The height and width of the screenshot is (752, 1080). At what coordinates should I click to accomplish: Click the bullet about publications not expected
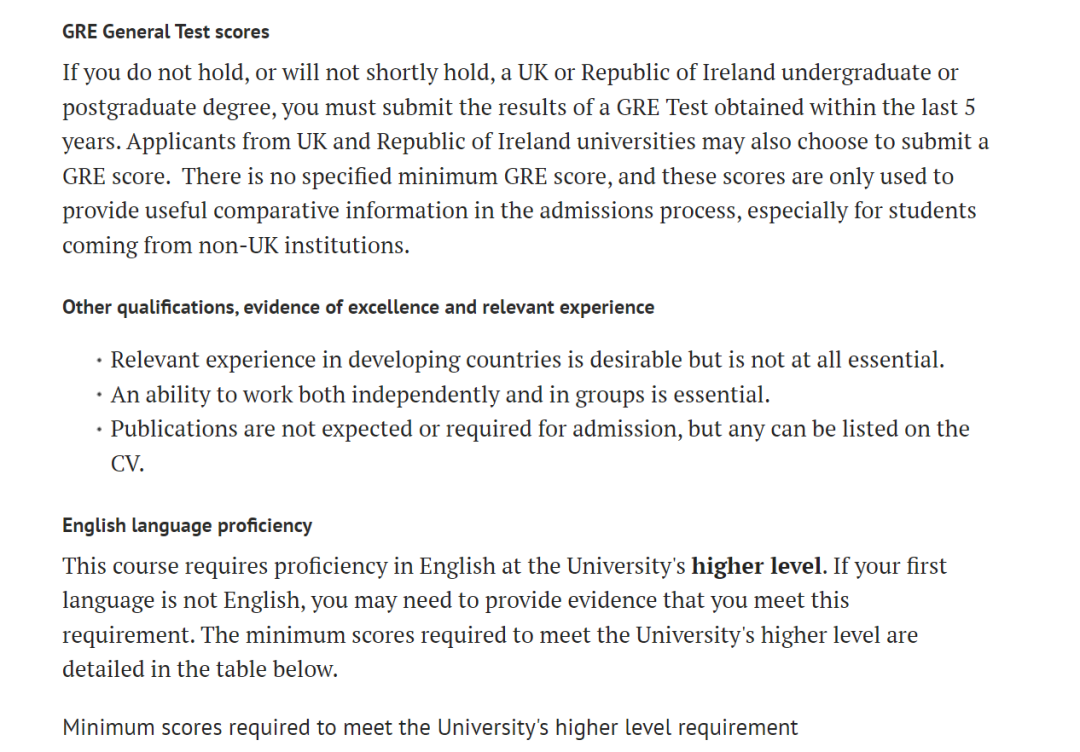(540, 430)
